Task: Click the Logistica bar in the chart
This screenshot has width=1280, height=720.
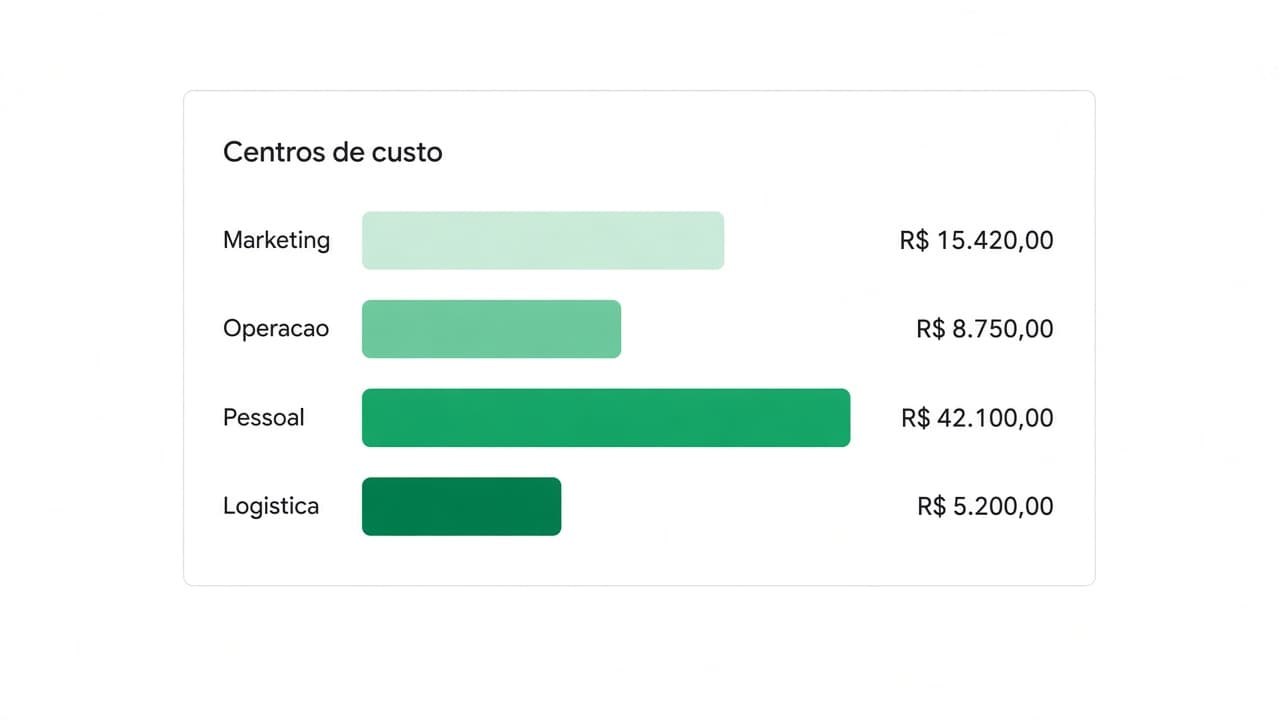Action: click(461, 506)
